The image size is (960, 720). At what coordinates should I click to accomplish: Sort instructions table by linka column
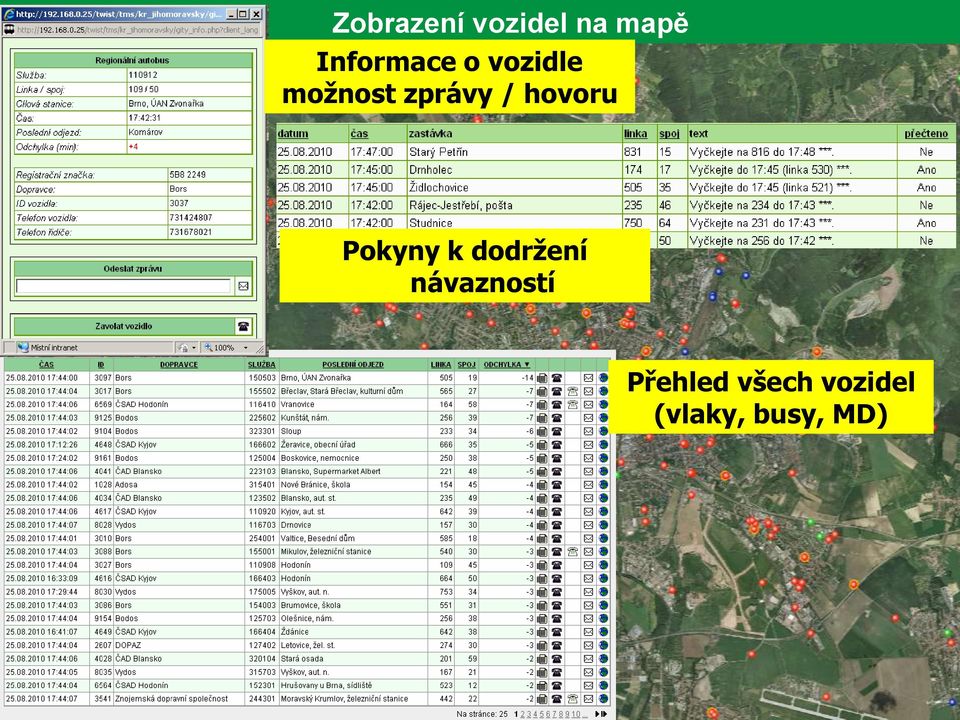click(636, 133)
